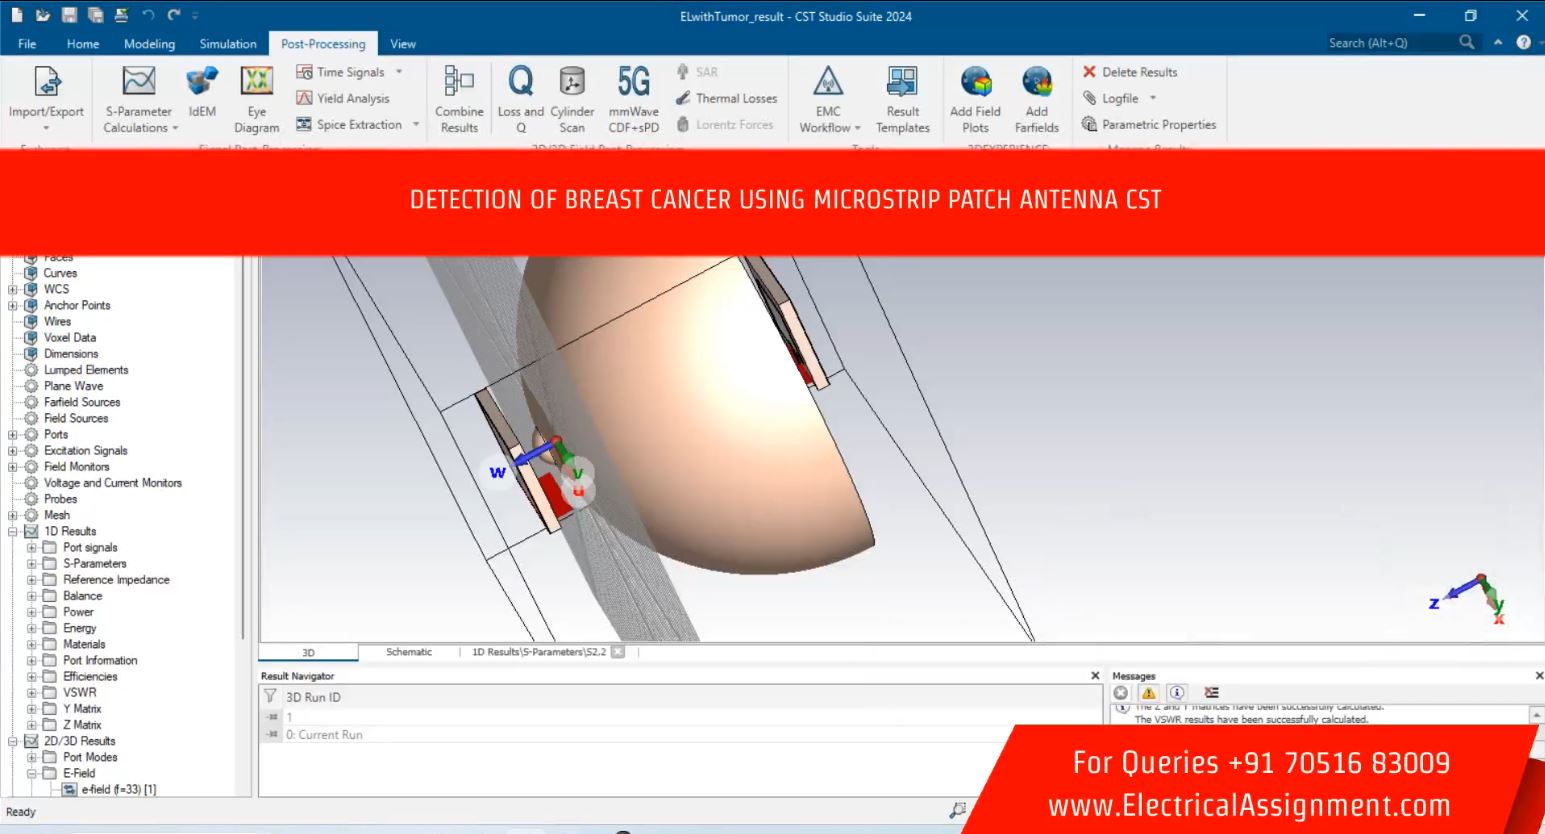Switch to the Schematic view tab
The width and height of the screenshot is (1545, 834).
click(x=409, y=652)
